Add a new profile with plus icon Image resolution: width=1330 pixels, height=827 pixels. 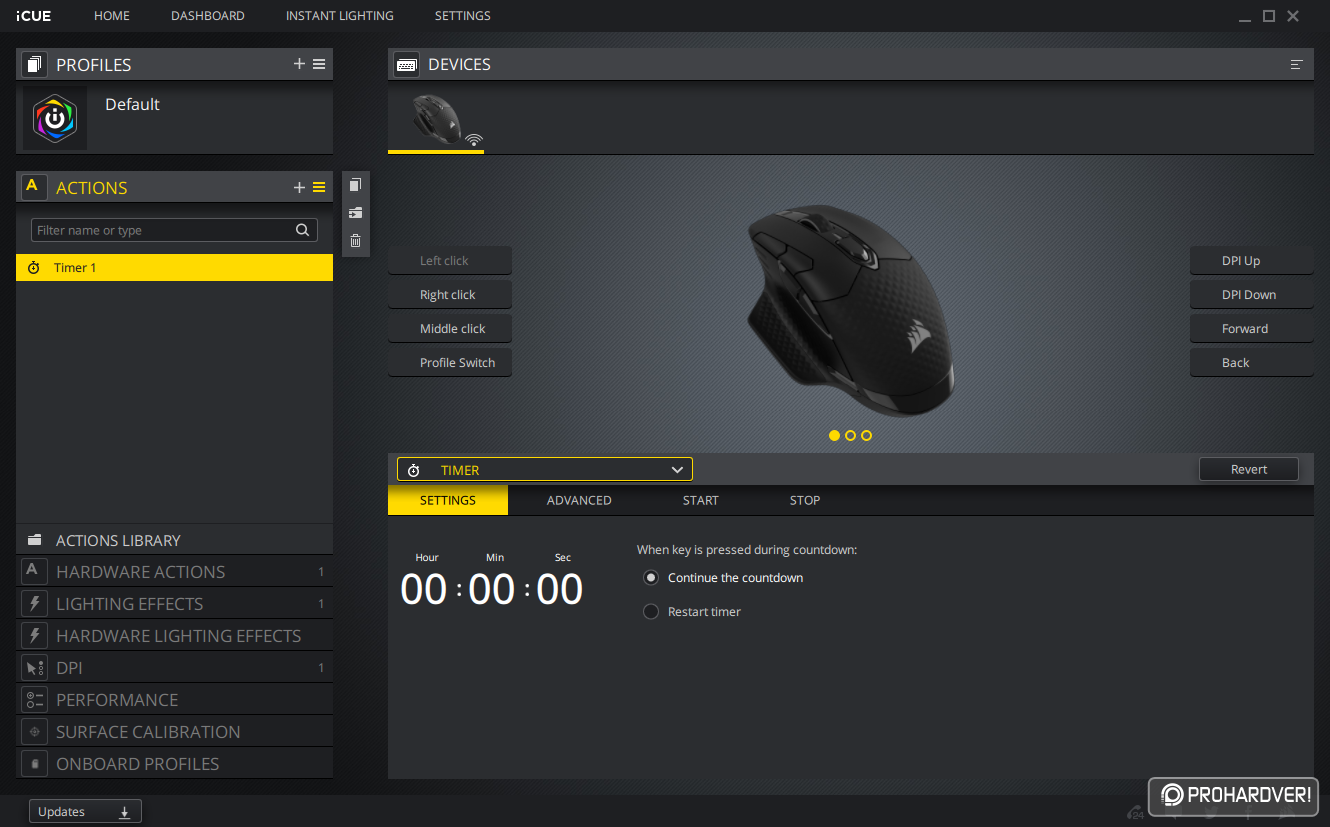[299, 64]
